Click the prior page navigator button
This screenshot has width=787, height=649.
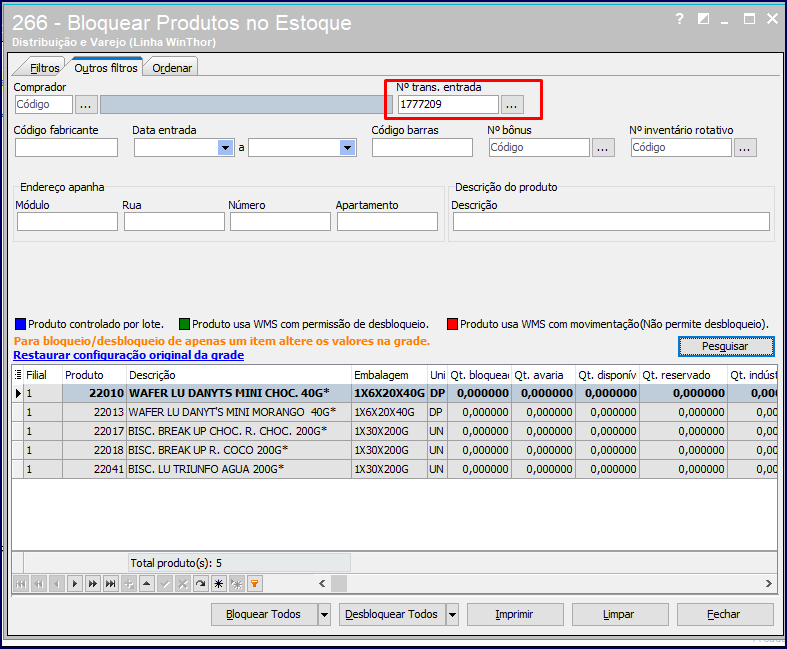click(x=39, y=584)
